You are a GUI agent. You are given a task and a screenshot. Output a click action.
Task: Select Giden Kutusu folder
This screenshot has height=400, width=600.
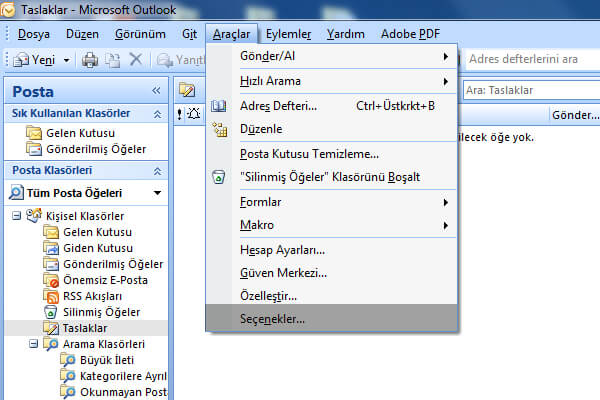98,248
